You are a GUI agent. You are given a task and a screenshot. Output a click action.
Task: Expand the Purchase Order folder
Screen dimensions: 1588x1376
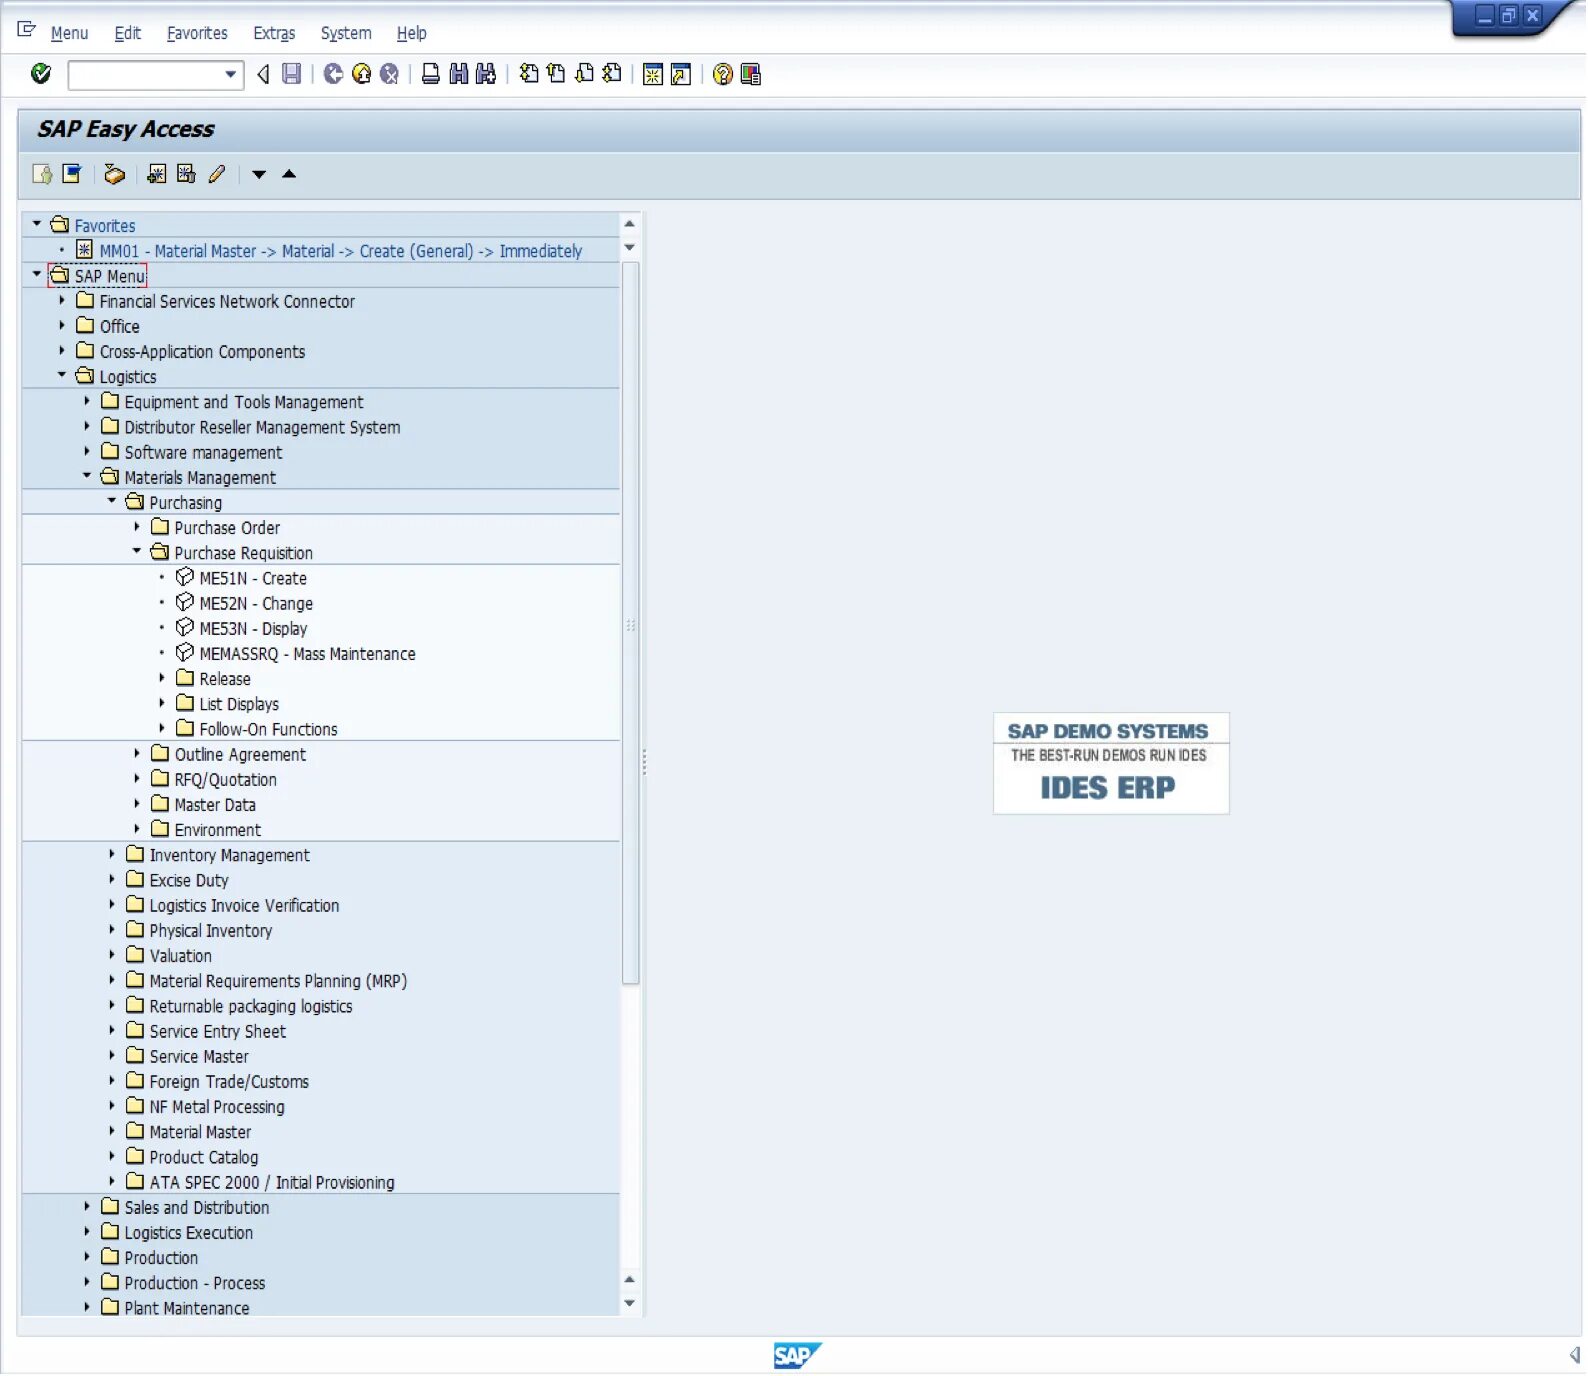pyautogui.click(x=137, y=527)
